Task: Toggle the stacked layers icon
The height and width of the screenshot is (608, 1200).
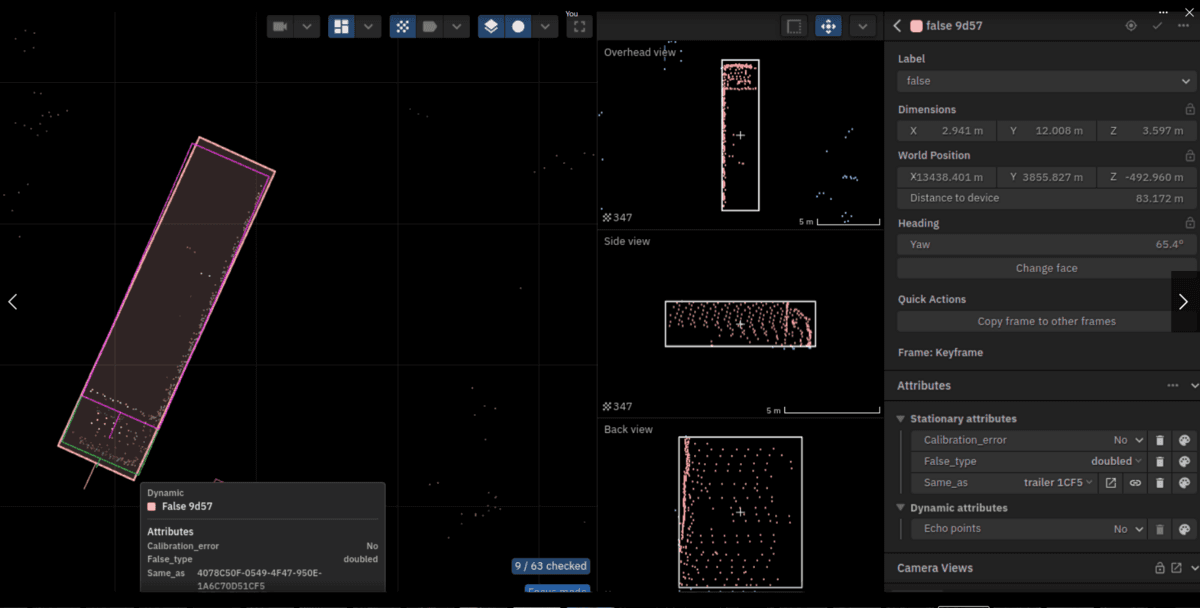Action: click(x=490, y=27)
